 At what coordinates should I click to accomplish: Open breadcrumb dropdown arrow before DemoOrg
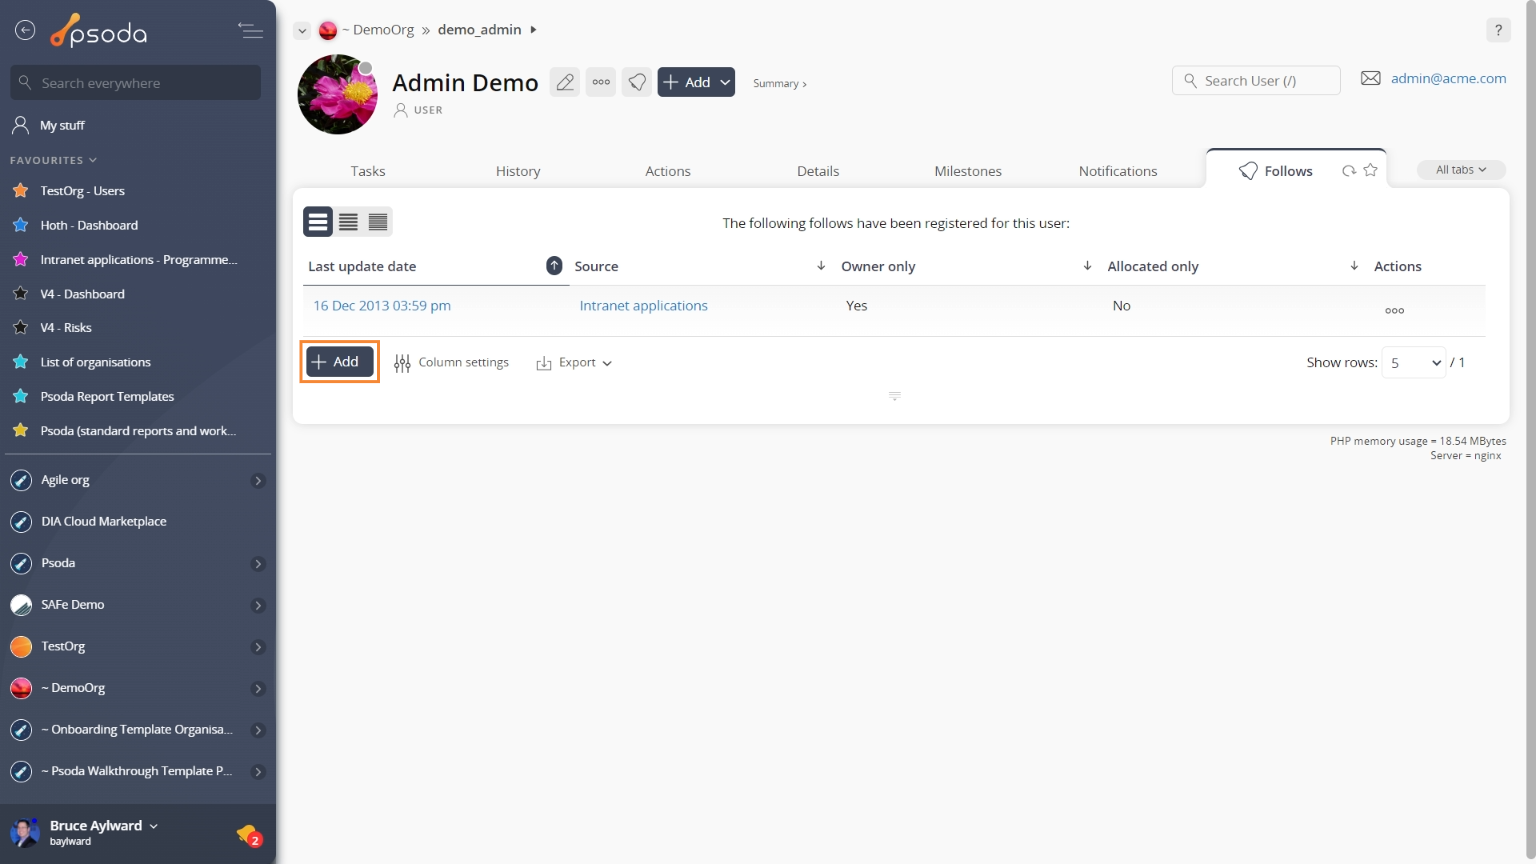click(x=302, y=31)
